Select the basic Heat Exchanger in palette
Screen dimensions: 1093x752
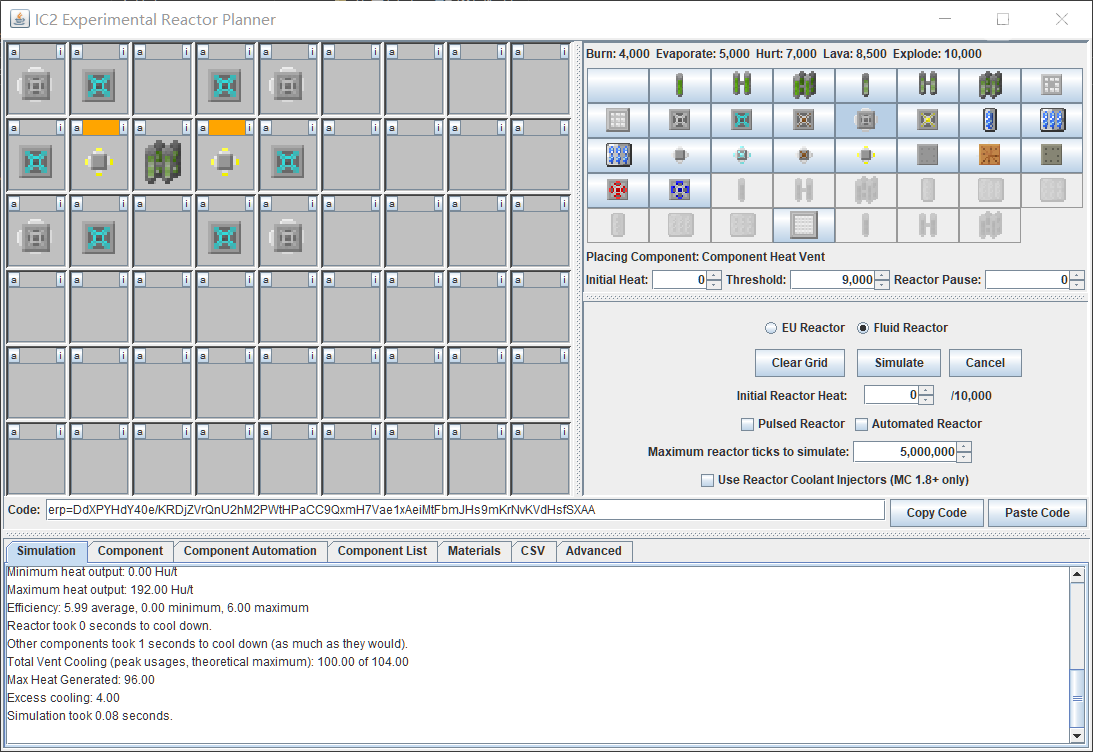680,155
